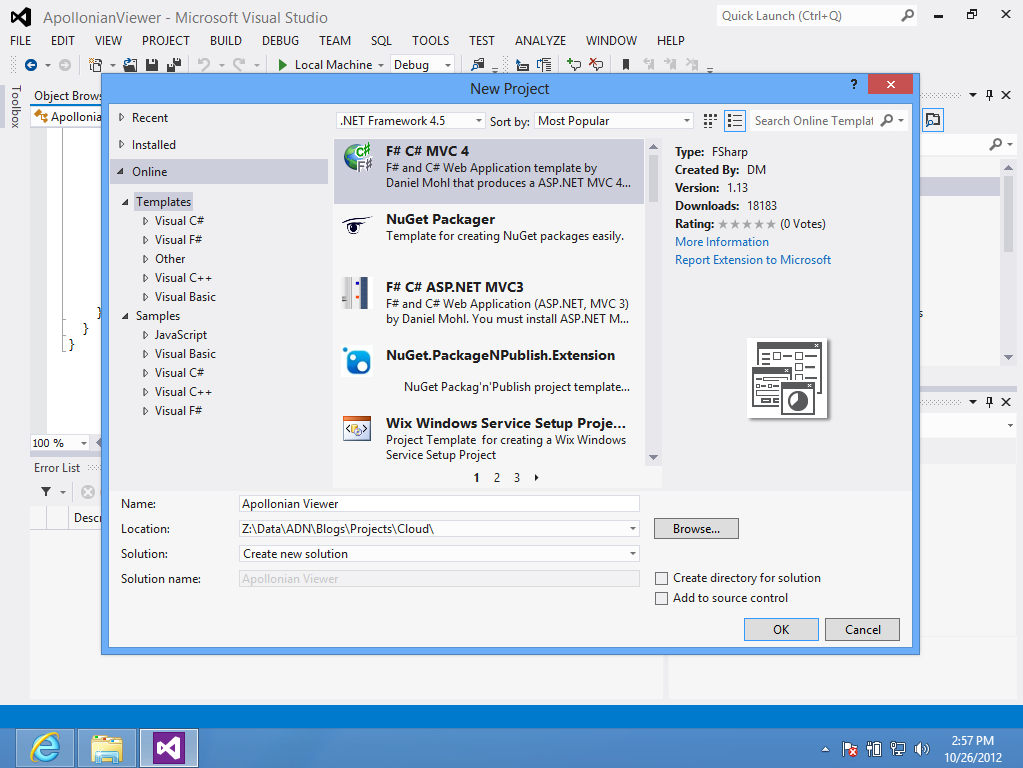Open the .NET Framework version dropdown
The width and height of the screenshot is (1023, 768).
pyautogui.click(x=410, y=121)
